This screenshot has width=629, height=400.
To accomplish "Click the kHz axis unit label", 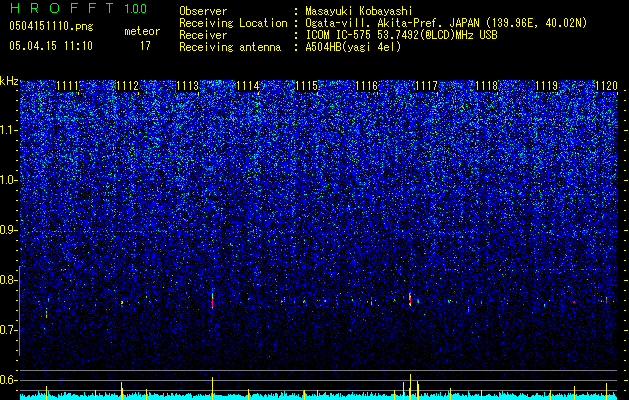I will (x=9, y=81).
